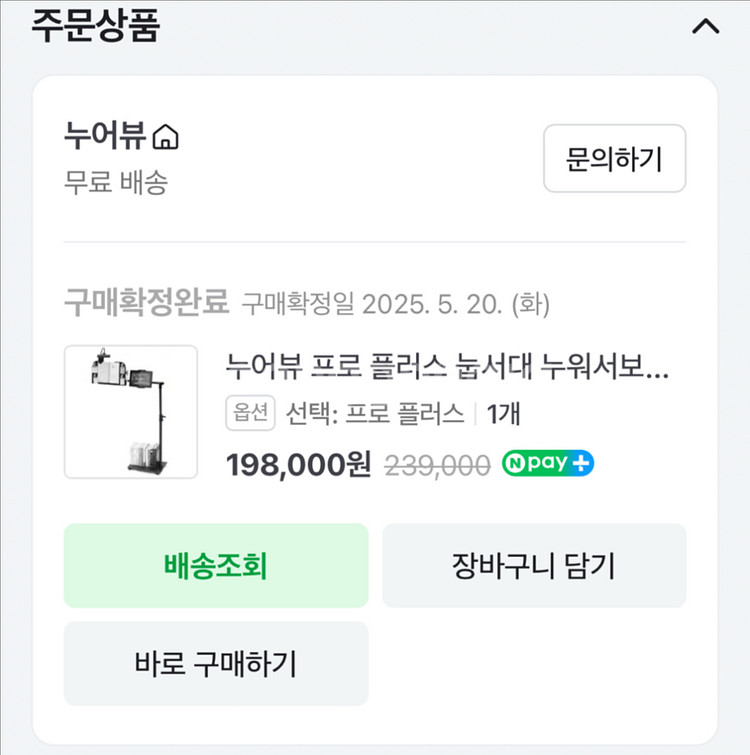Click the 구매확정완료 status label

[x=147, y=301]
